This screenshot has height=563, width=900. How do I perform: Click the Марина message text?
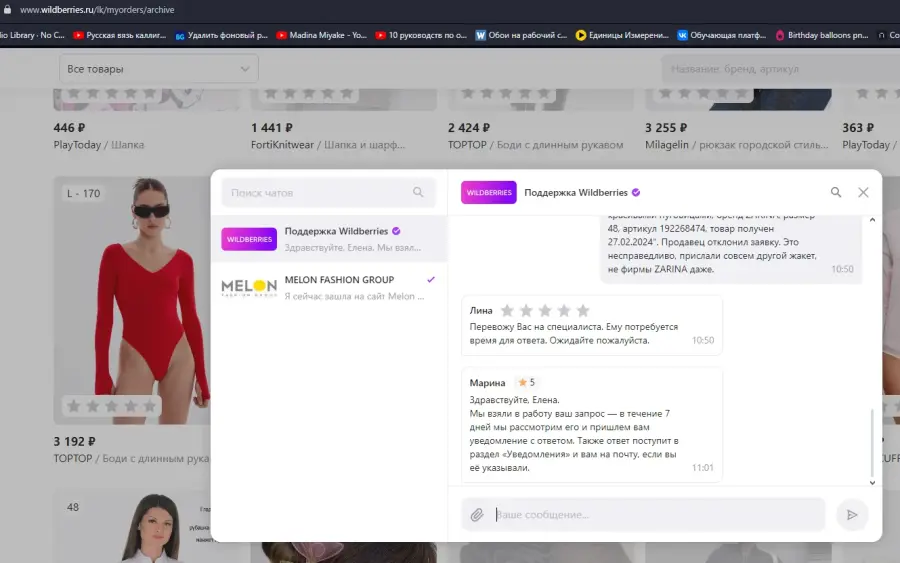(x=574, y=434)
